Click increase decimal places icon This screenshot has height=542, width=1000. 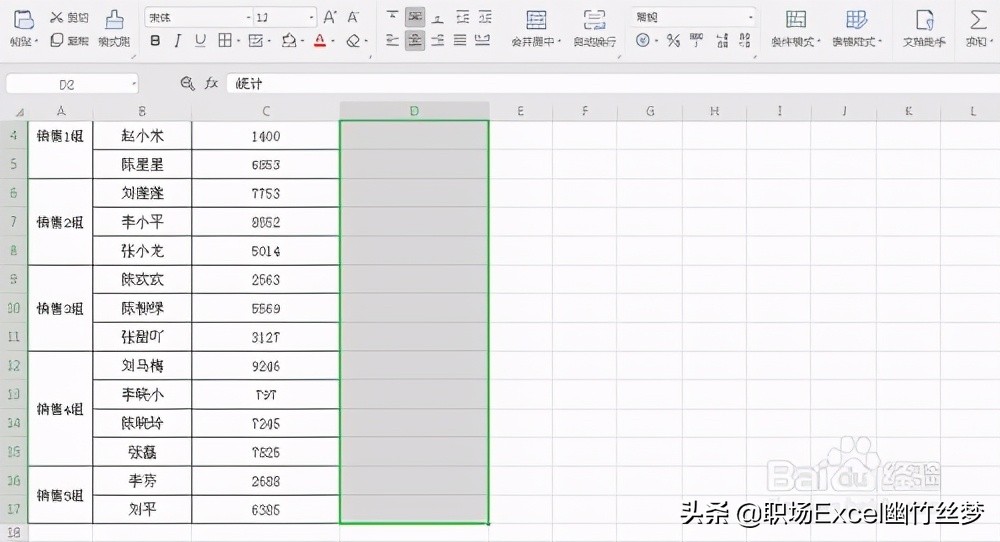tap(722, 41)
